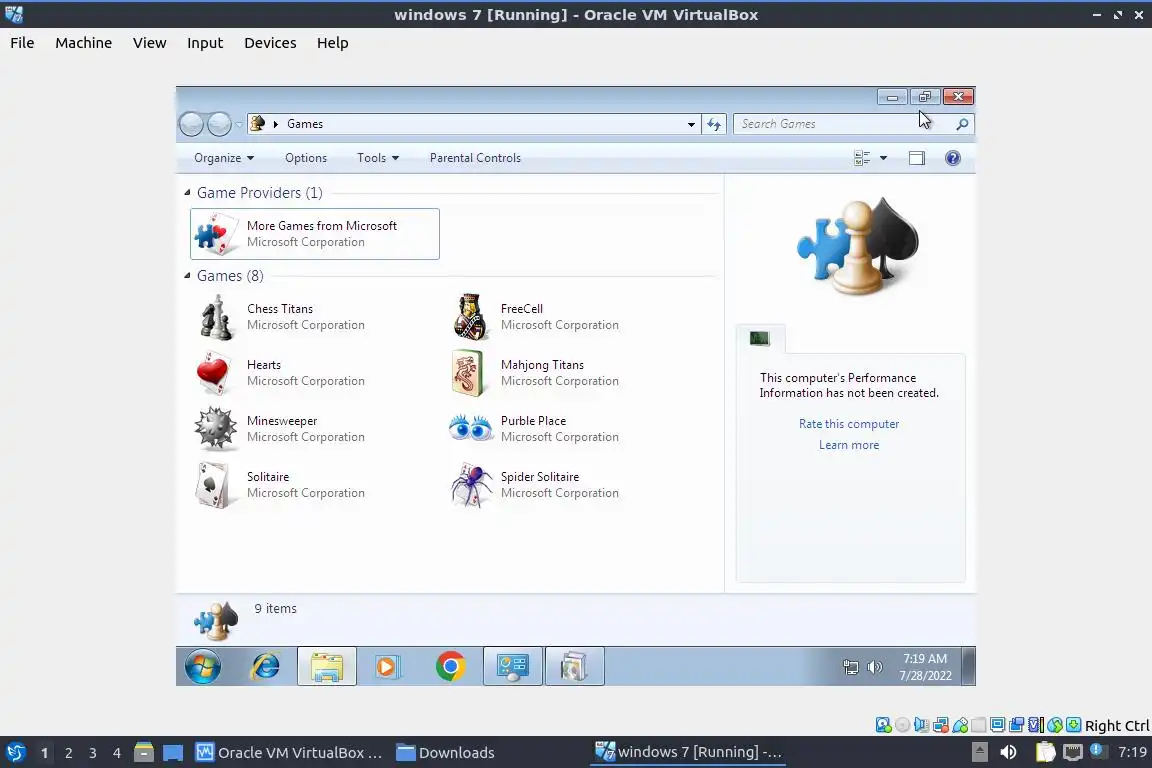The width and height of the screenshot is (1152, 768).
Task: Select the Hearts game icon
Action: click(214, 373)
